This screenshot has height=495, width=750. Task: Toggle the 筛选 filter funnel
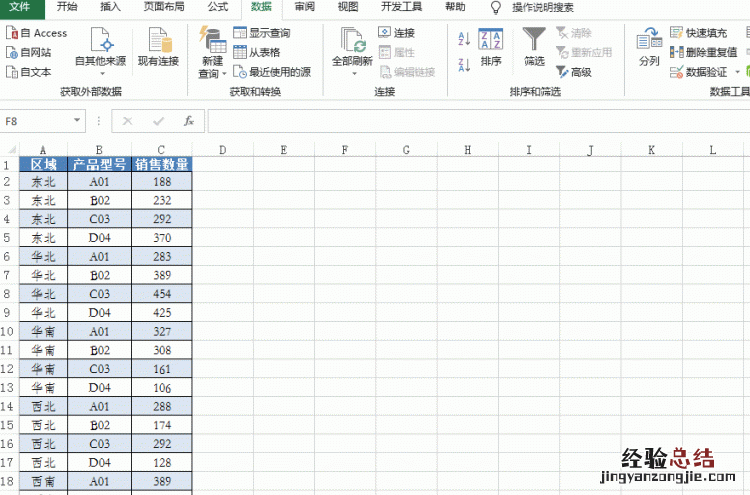(x=534, y=47)
